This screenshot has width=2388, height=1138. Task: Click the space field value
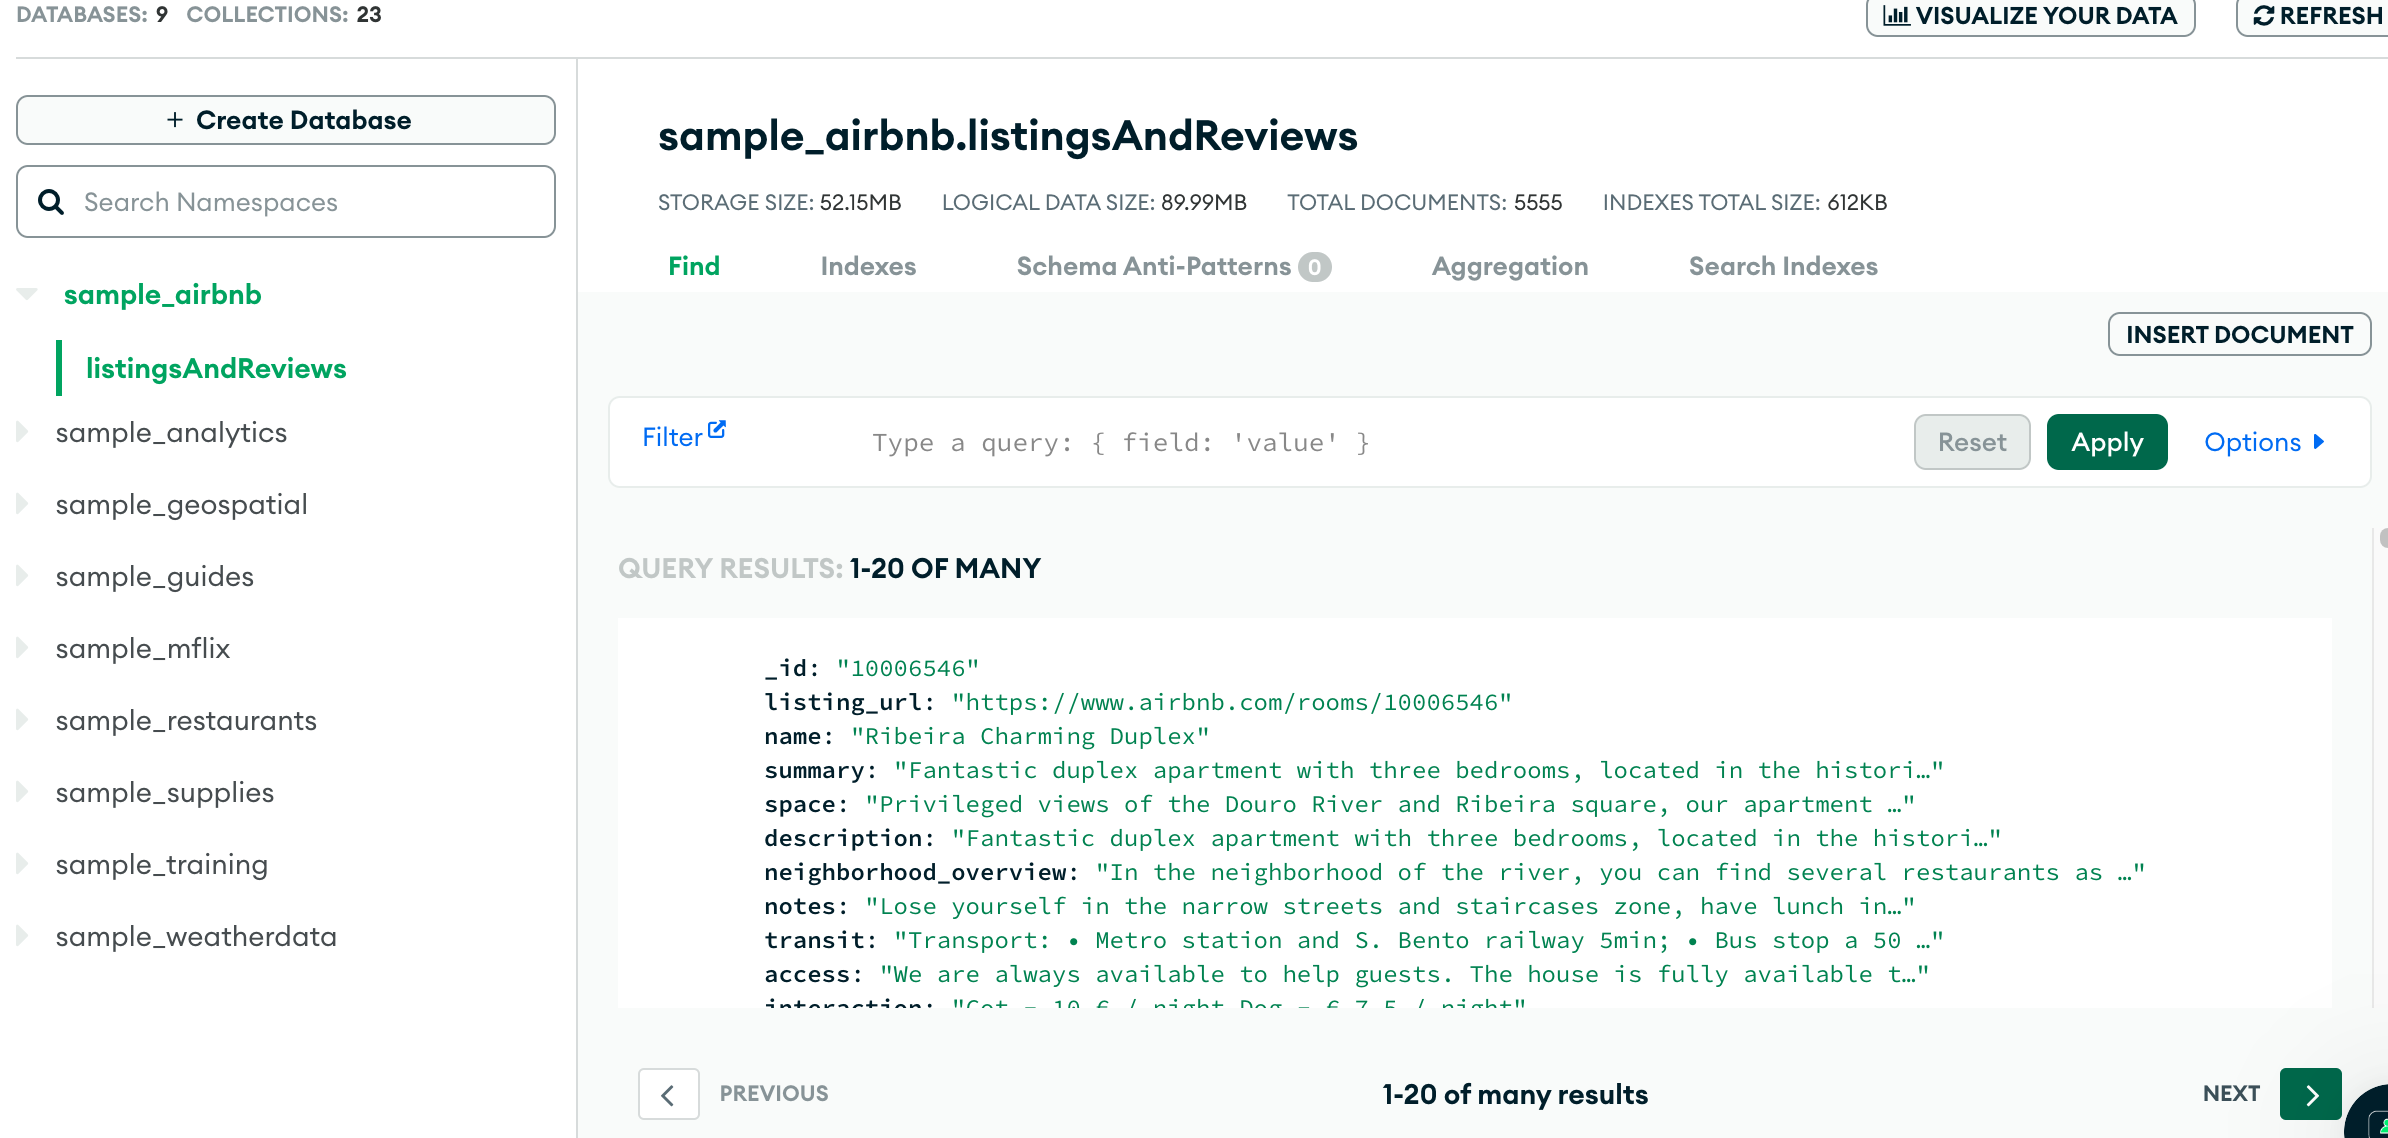[1390, 804]
